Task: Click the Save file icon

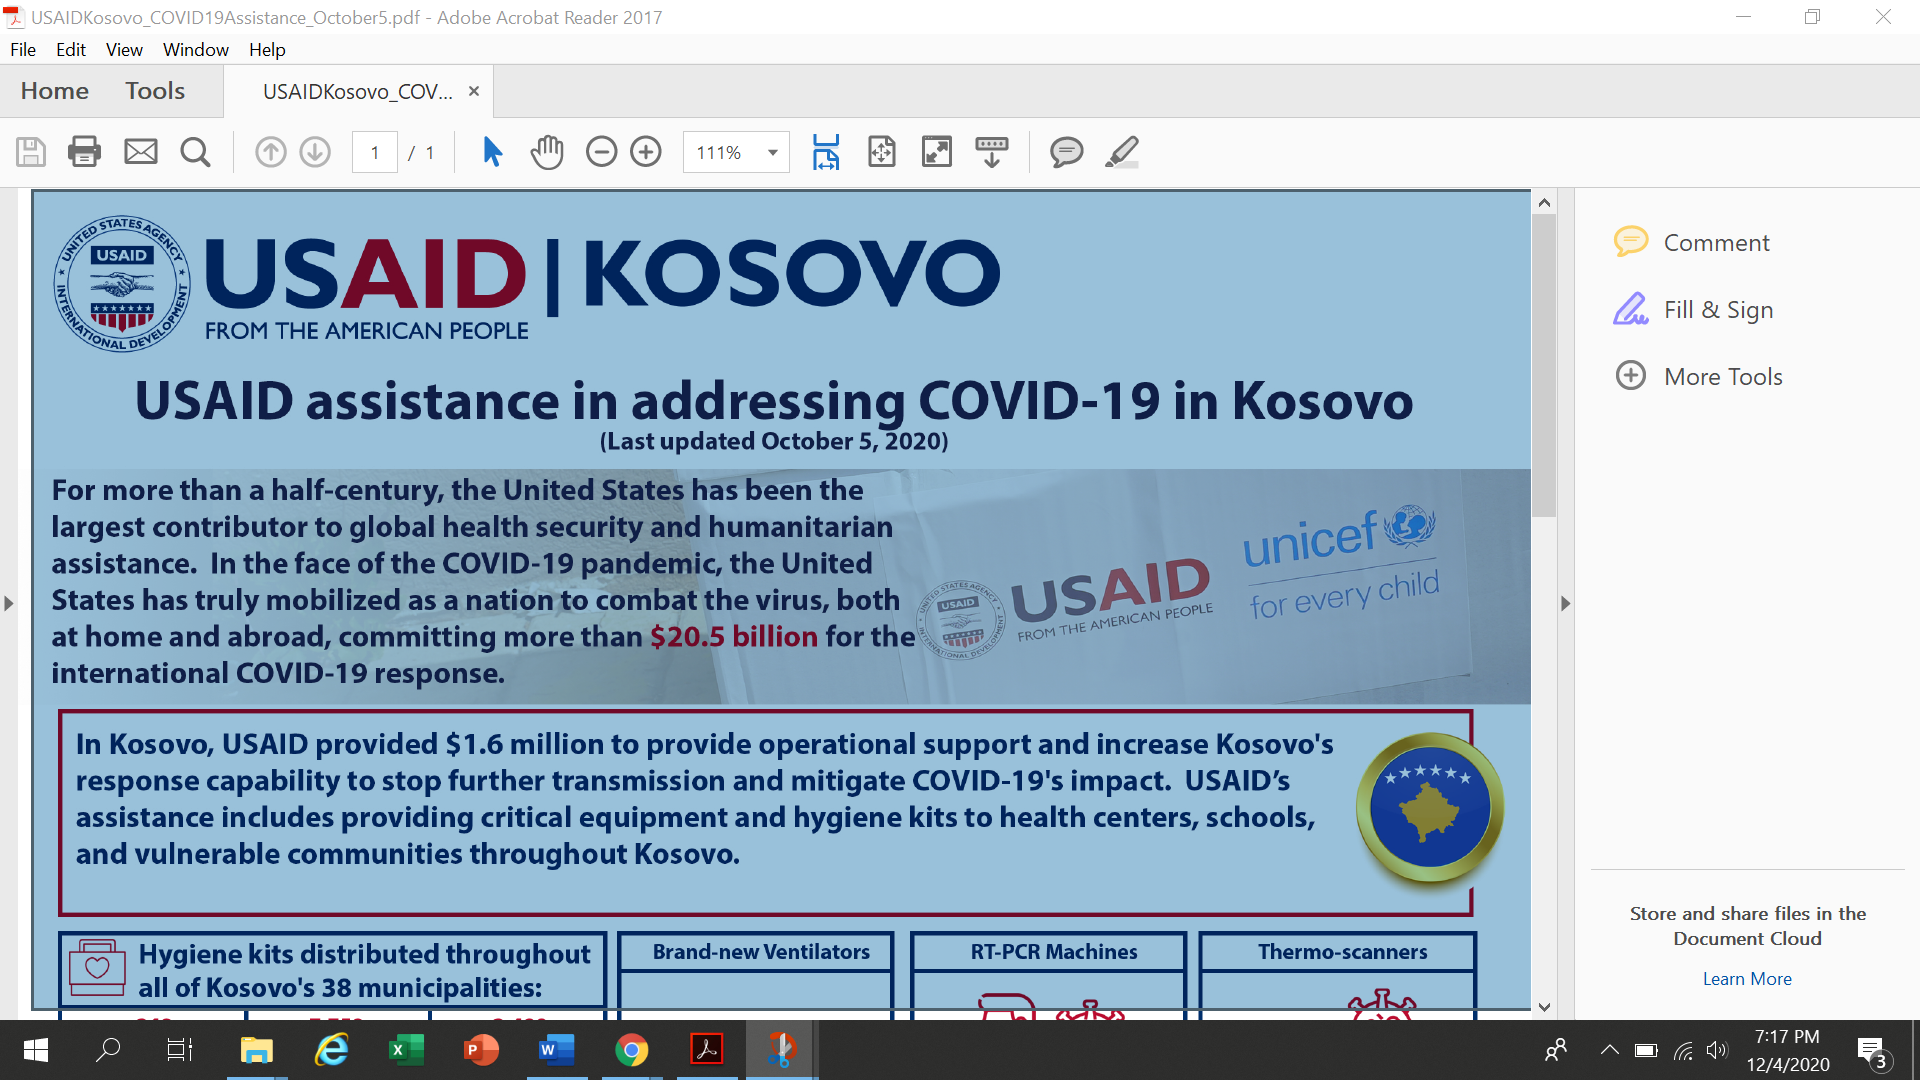Action: (x=31, y=152)
